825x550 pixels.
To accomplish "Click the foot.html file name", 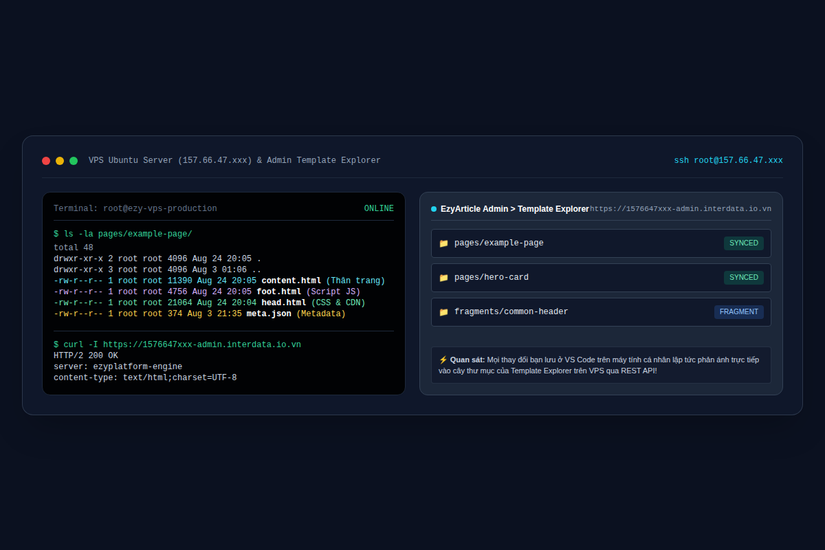I will pos(279,292).
